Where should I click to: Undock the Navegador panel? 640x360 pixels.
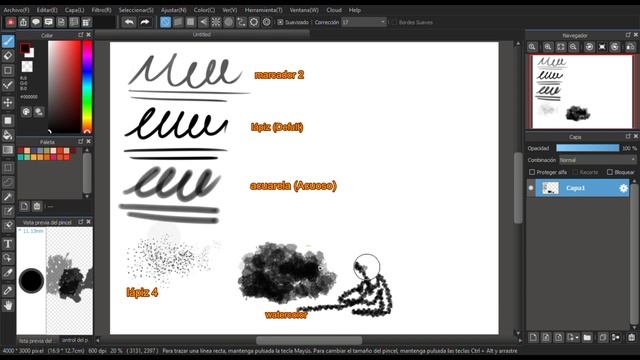[x=628, y=36]
